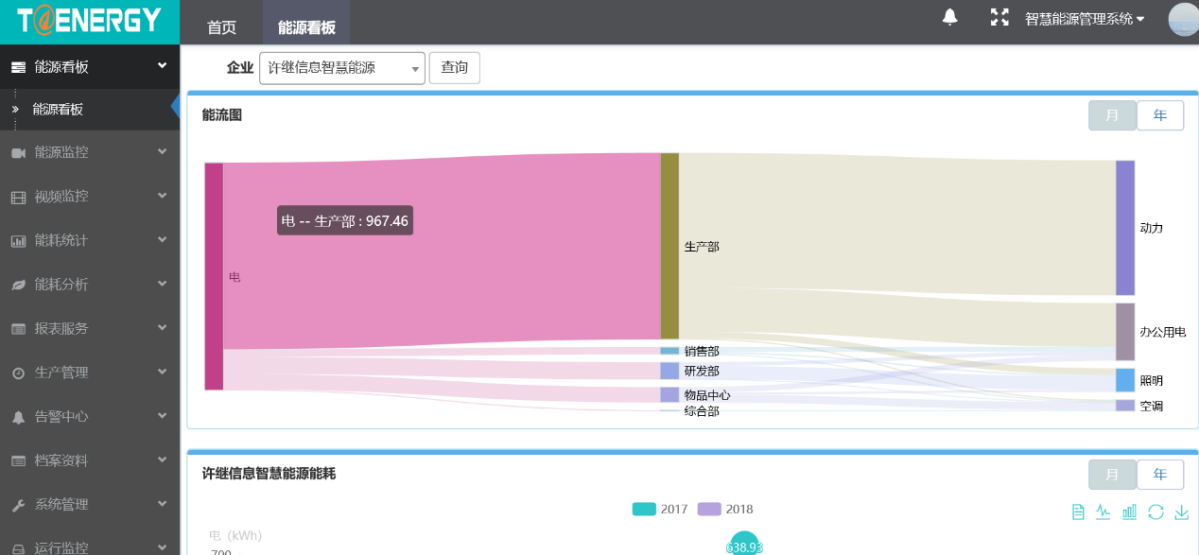Click the fullscreen expand icon
The height and width of the screenshot is (555, 1199).
click(999, 17)
